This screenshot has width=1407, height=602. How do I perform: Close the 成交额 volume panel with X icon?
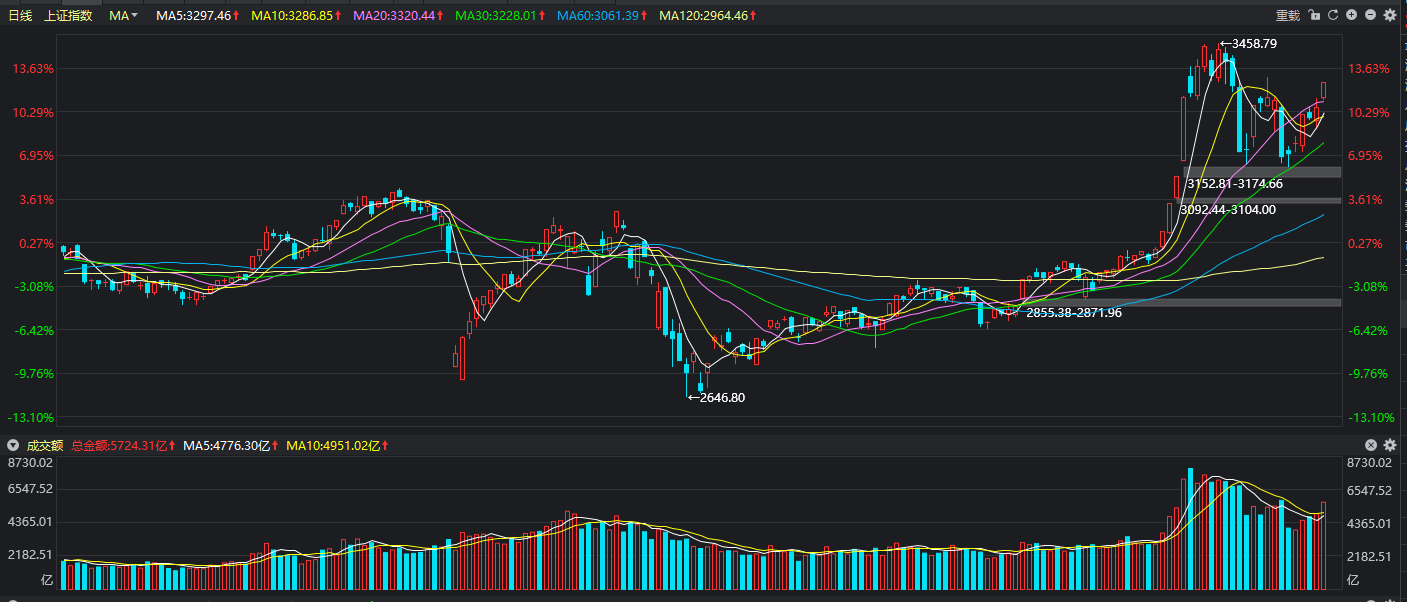1371,445
